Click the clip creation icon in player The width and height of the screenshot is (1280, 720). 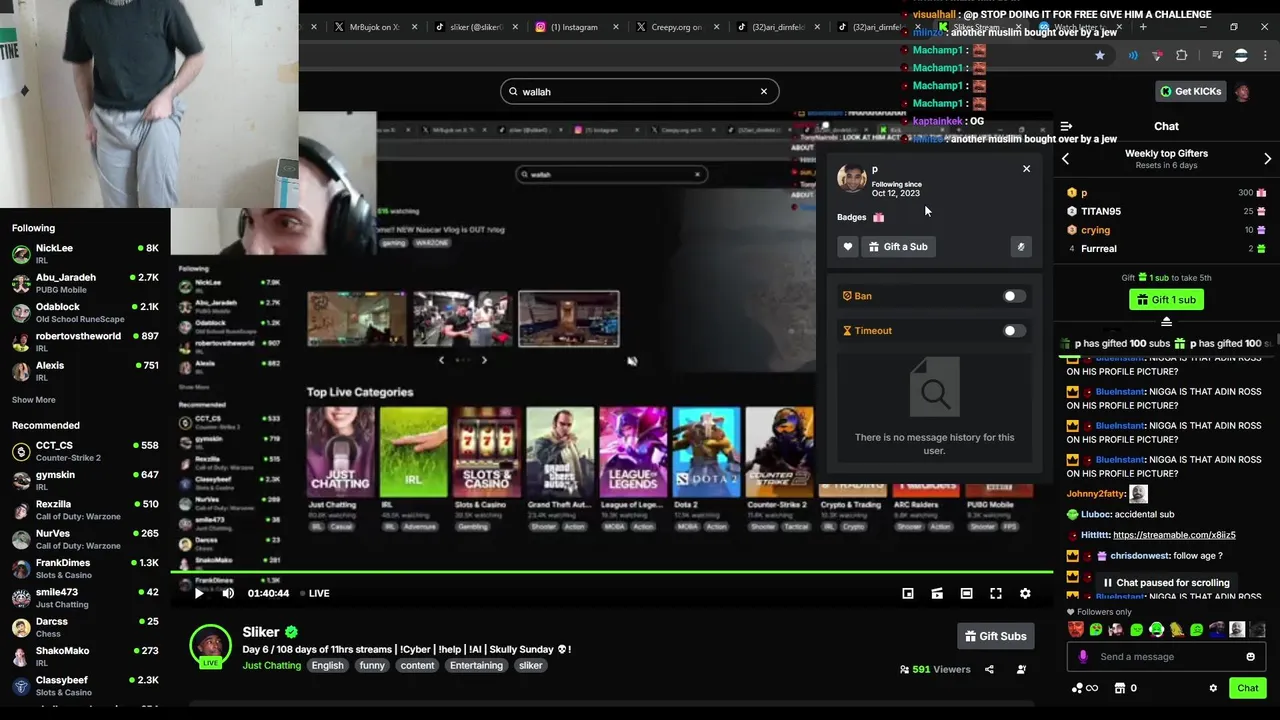click(x=937, y=593)
